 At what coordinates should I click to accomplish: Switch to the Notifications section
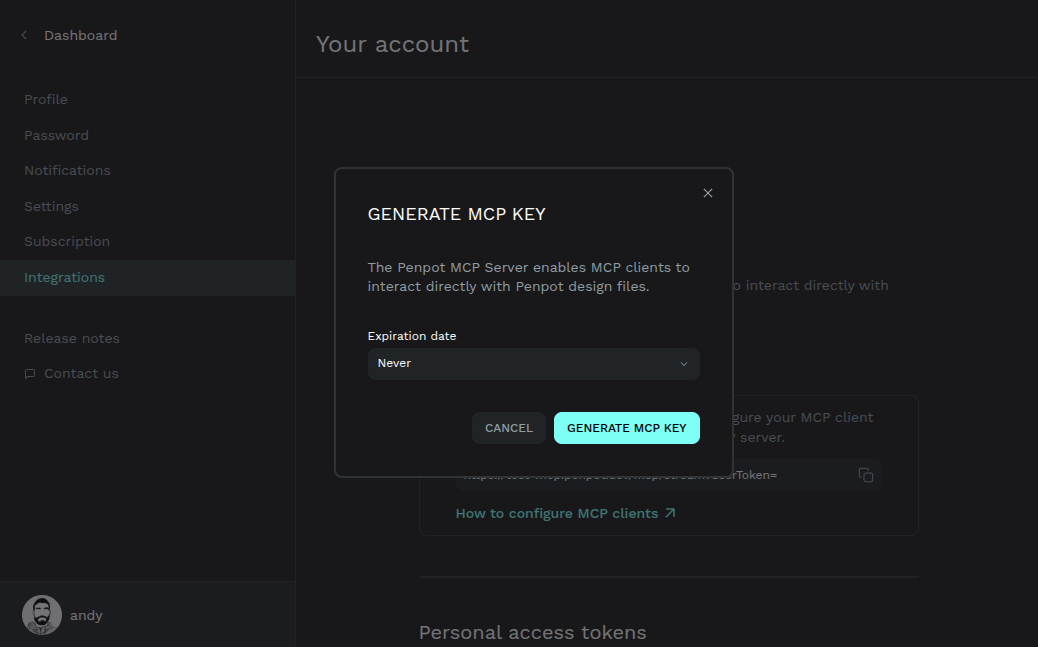tap(67, 170)
